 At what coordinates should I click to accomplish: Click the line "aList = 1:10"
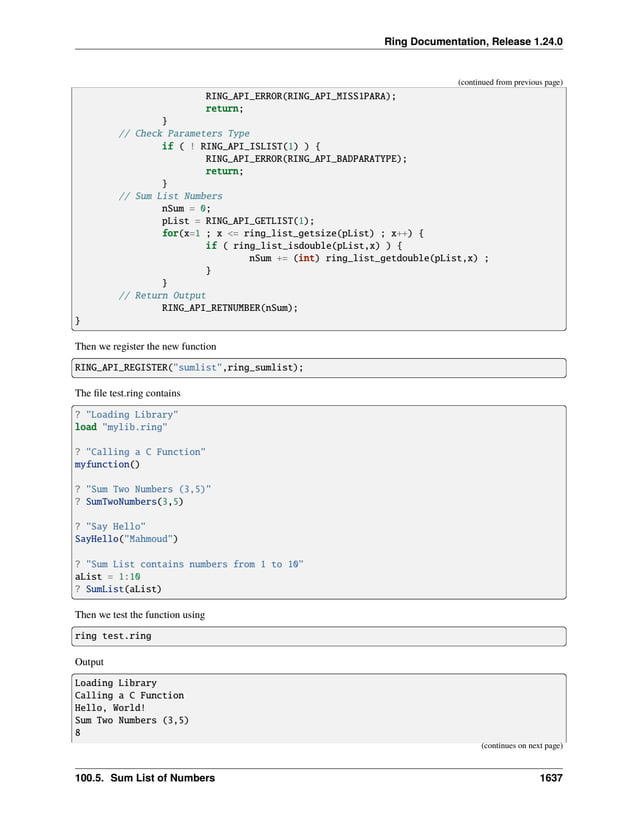(107, 577)
